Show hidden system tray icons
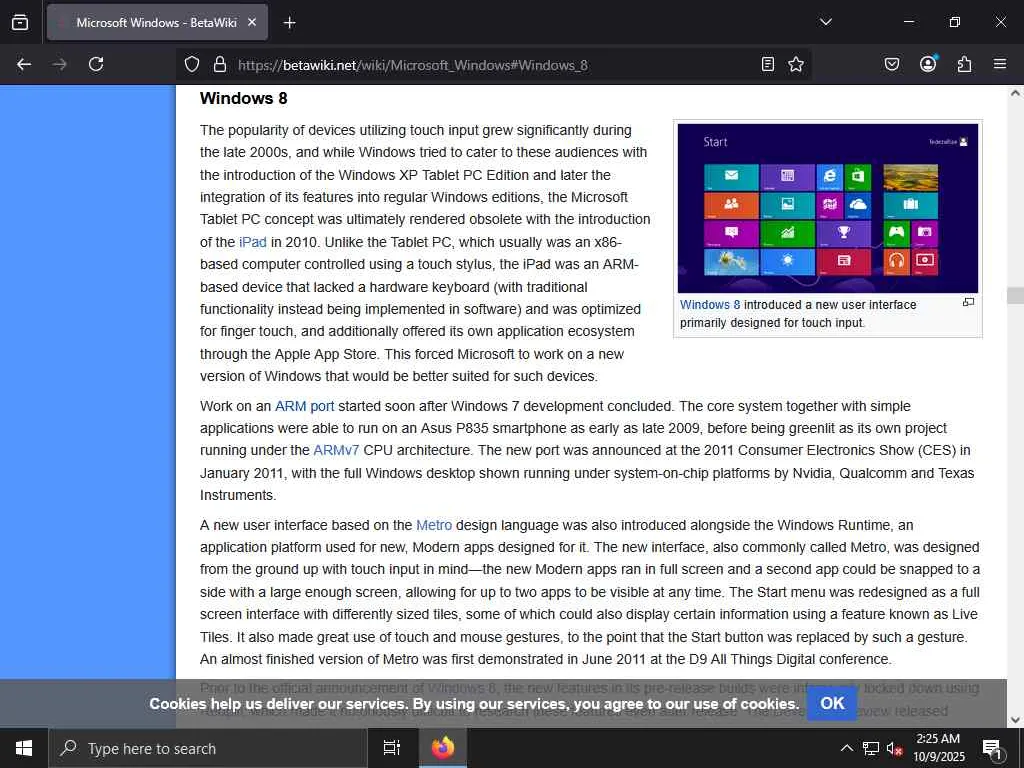This screenshot has width=1024, height=768. click(x=846, y=748)
